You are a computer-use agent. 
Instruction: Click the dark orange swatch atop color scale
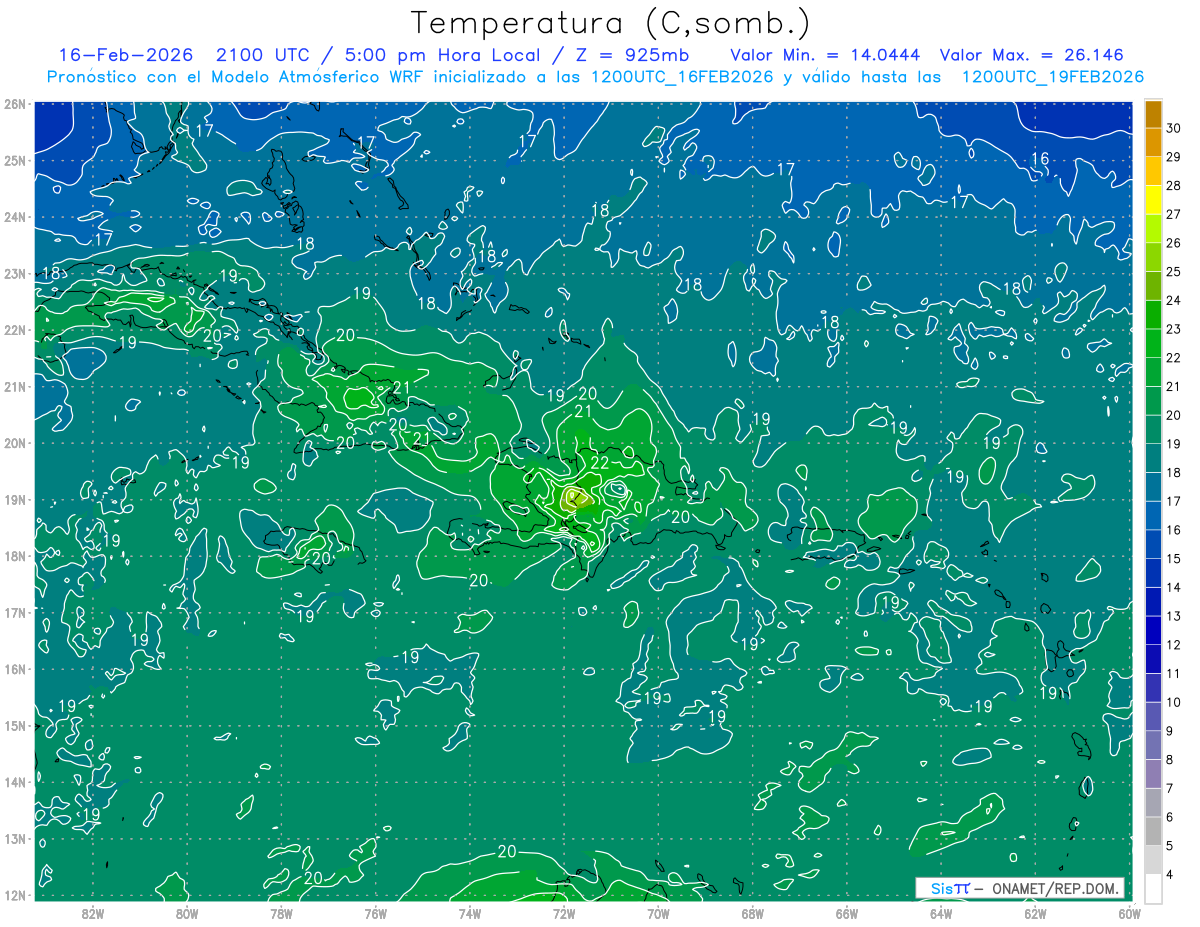(1153, 114)
